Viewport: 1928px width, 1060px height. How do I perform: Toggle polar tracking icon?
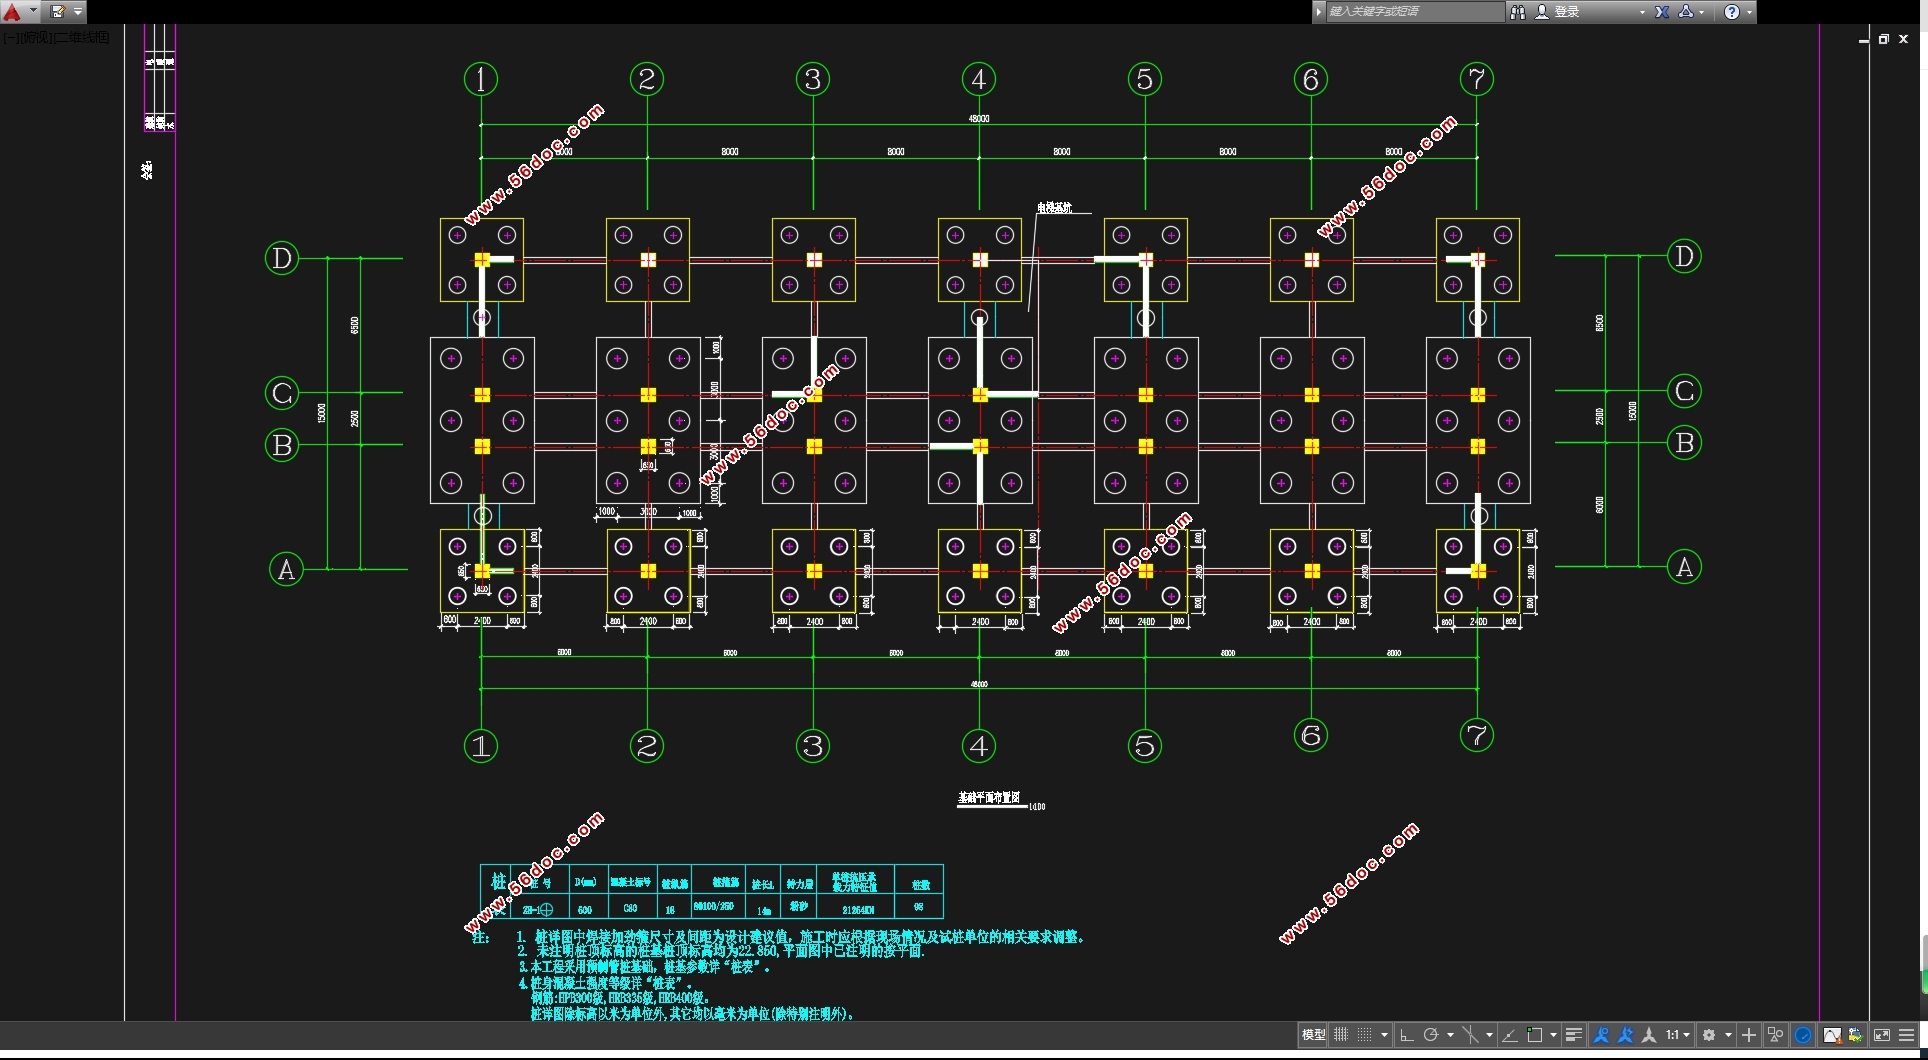(x=1431, y=1035)
